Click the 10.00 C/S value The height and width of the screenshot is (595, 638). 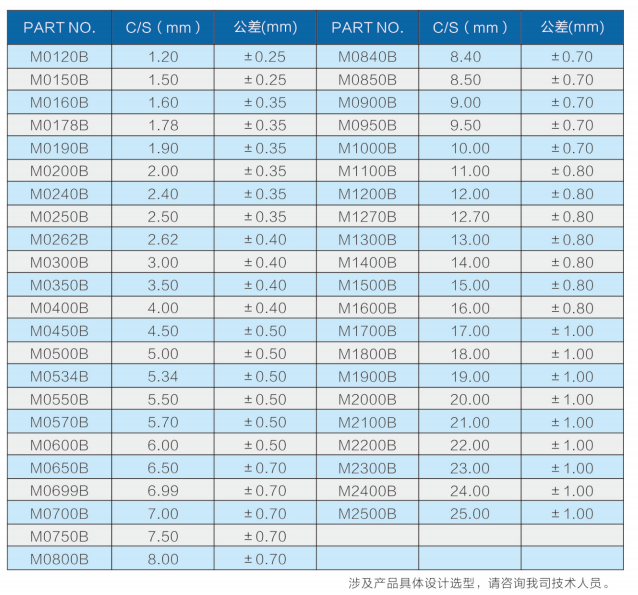click(x=470, y=148)
